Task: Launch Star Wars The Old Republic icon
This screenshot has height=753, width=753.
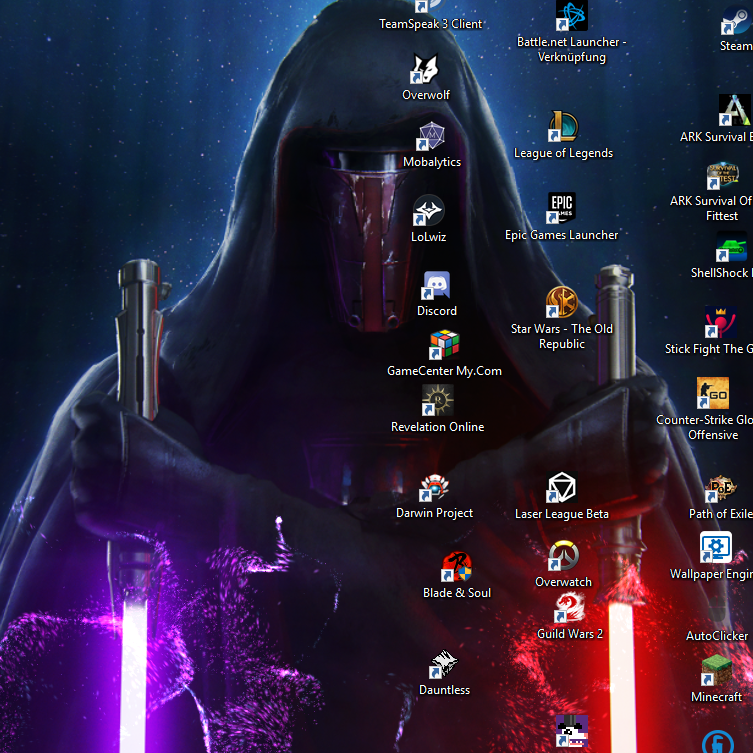Action: click(561, 302)
